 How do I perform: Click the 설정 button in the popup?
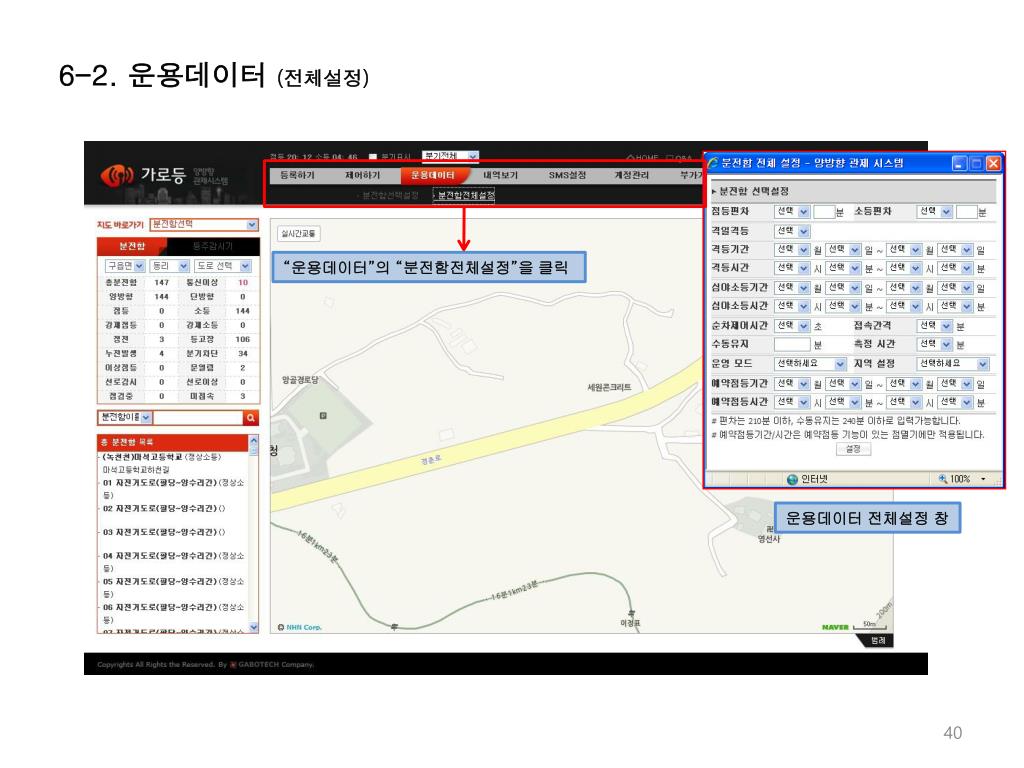(x=853, y=449)
